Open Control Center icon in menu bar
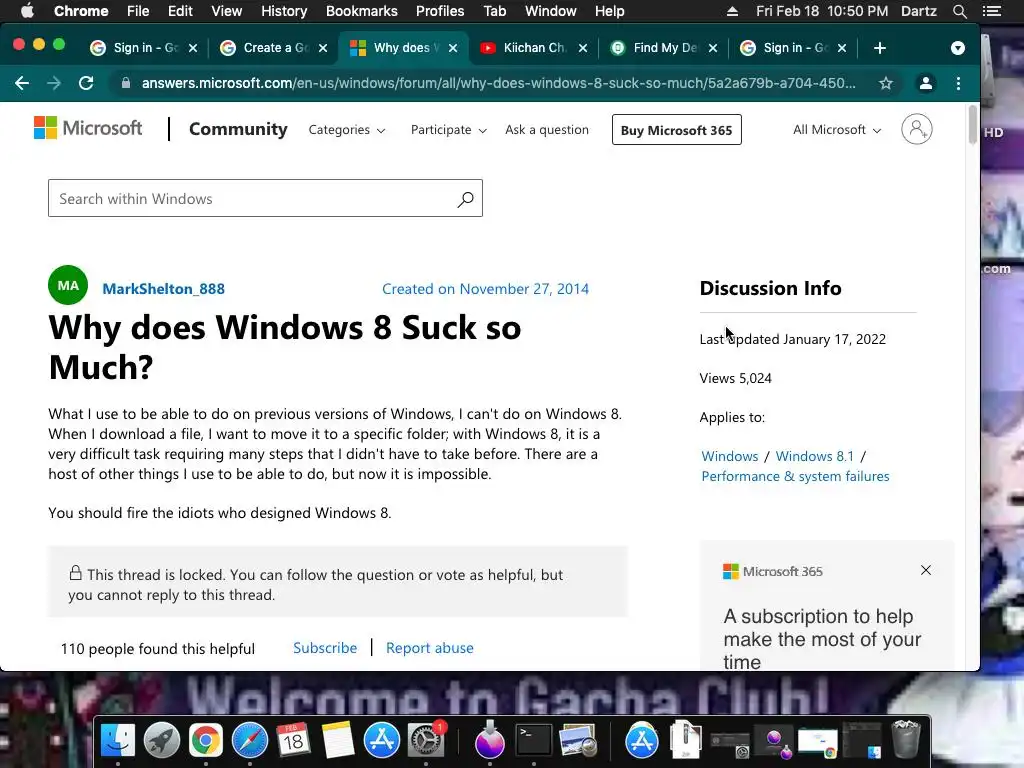The width and height of the screenshot is (1024, 768). [991, 11]
